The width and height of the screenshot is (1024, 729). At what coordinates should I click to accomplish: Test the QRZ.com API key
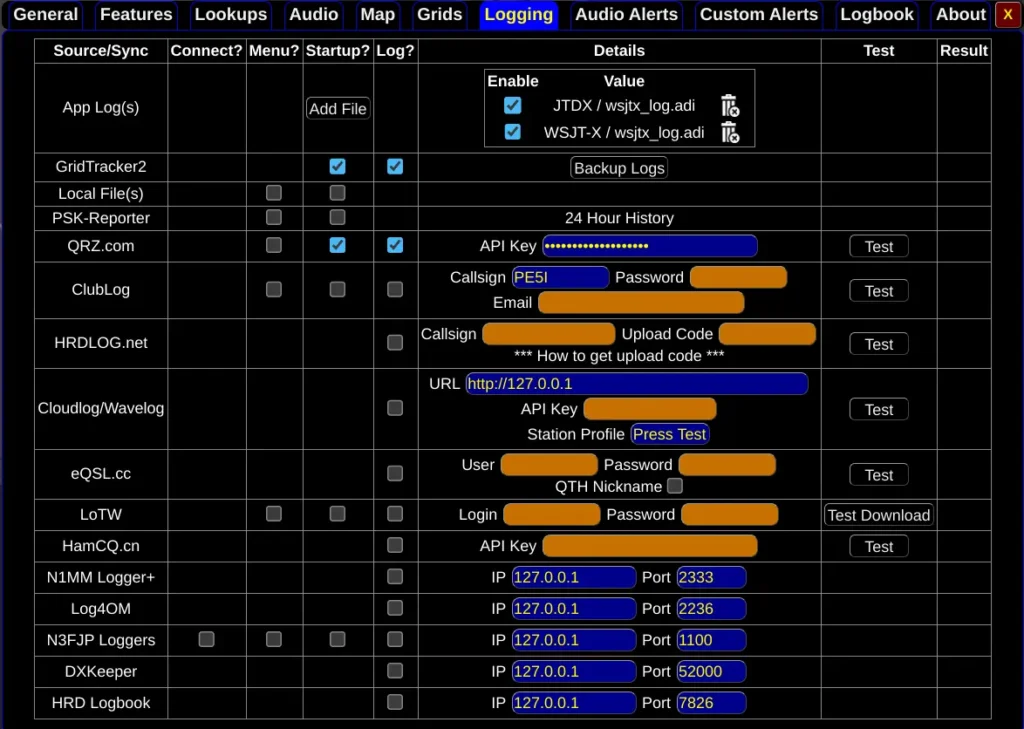coord(878,246)
